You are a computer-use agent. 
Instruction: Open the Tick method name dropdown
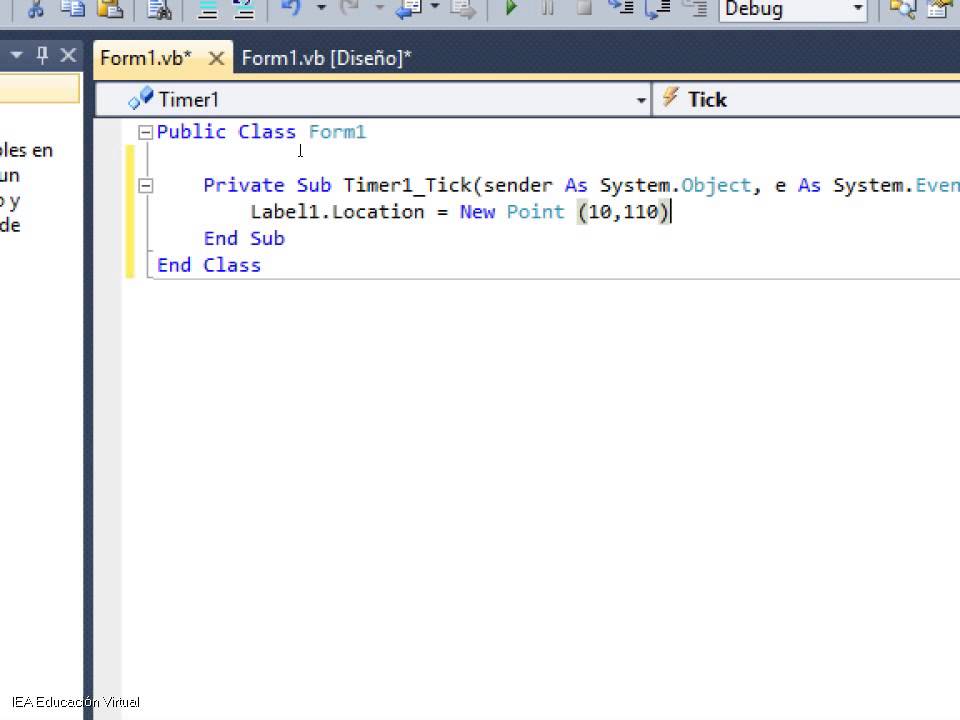806,100
